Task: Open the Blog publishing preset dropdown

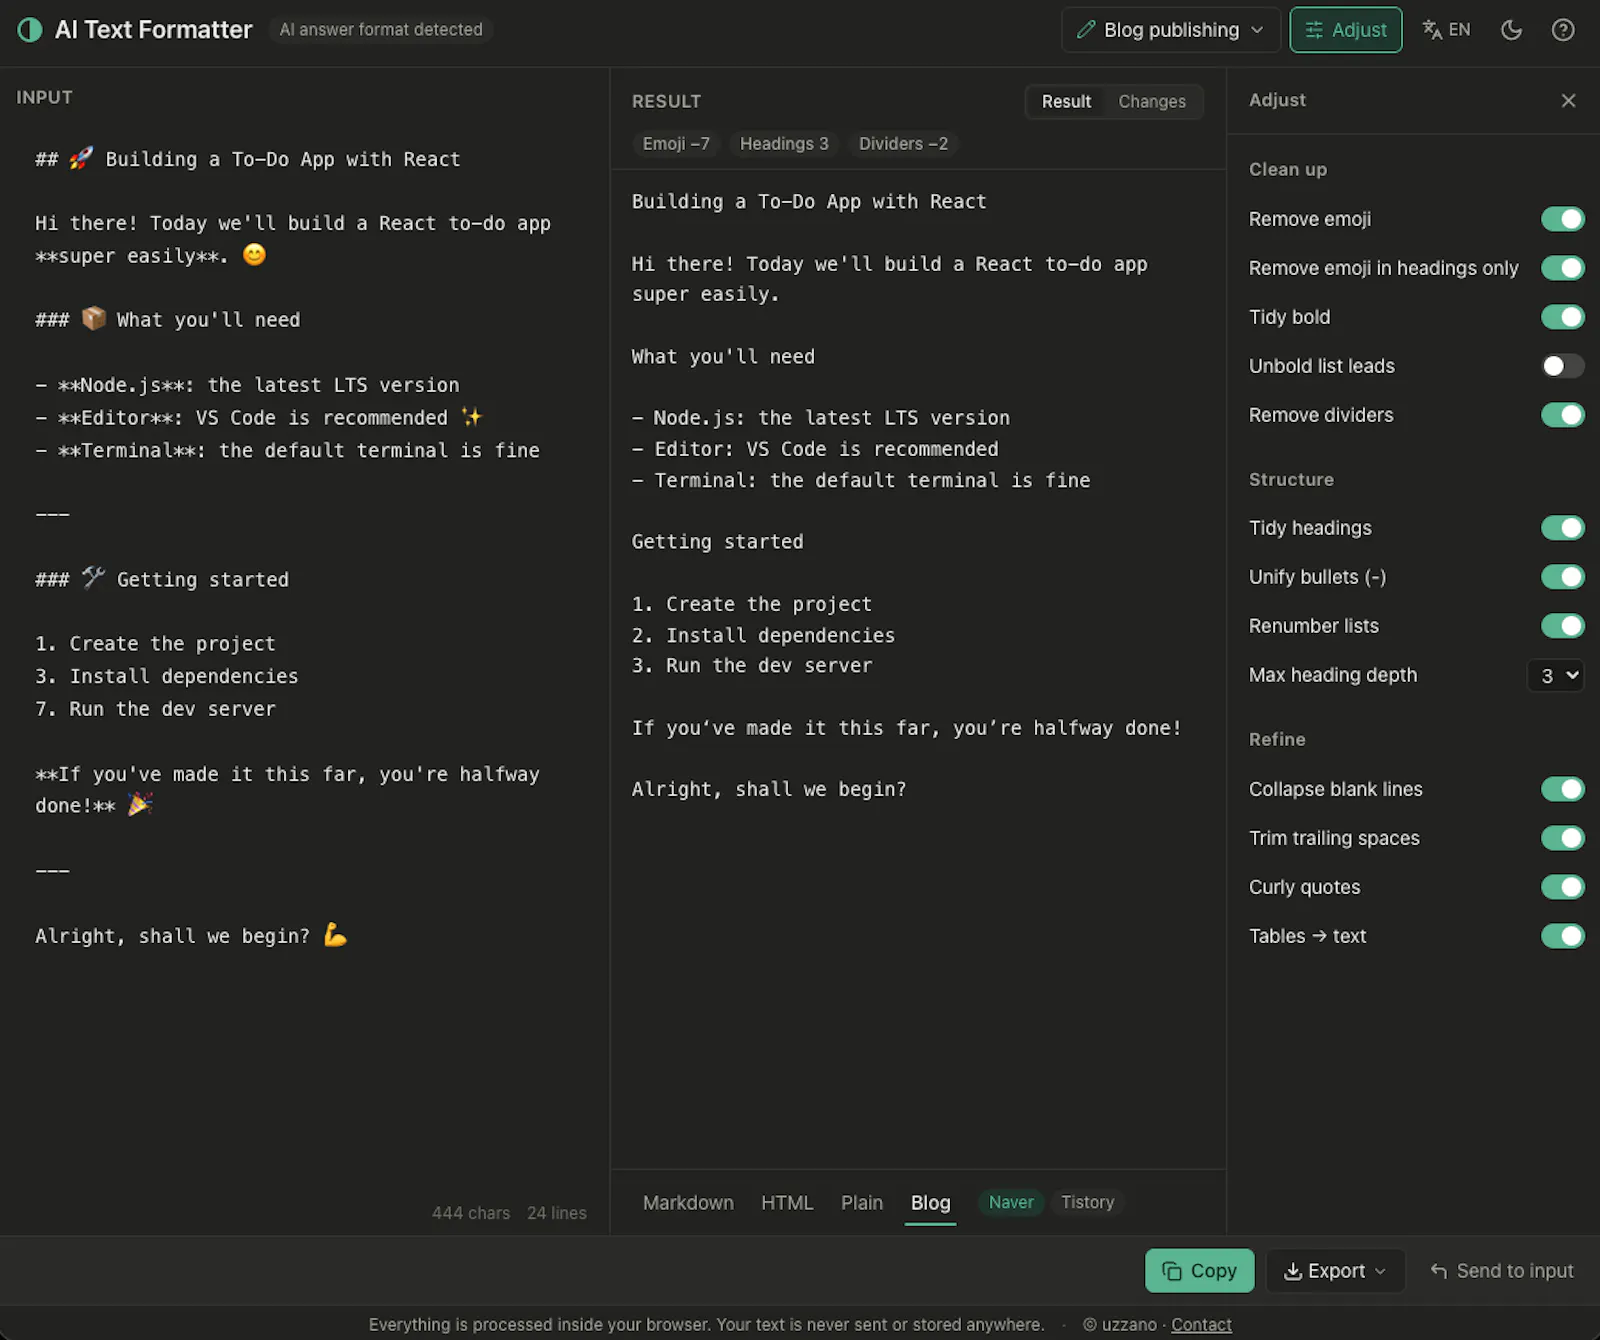Action: 1170,30
